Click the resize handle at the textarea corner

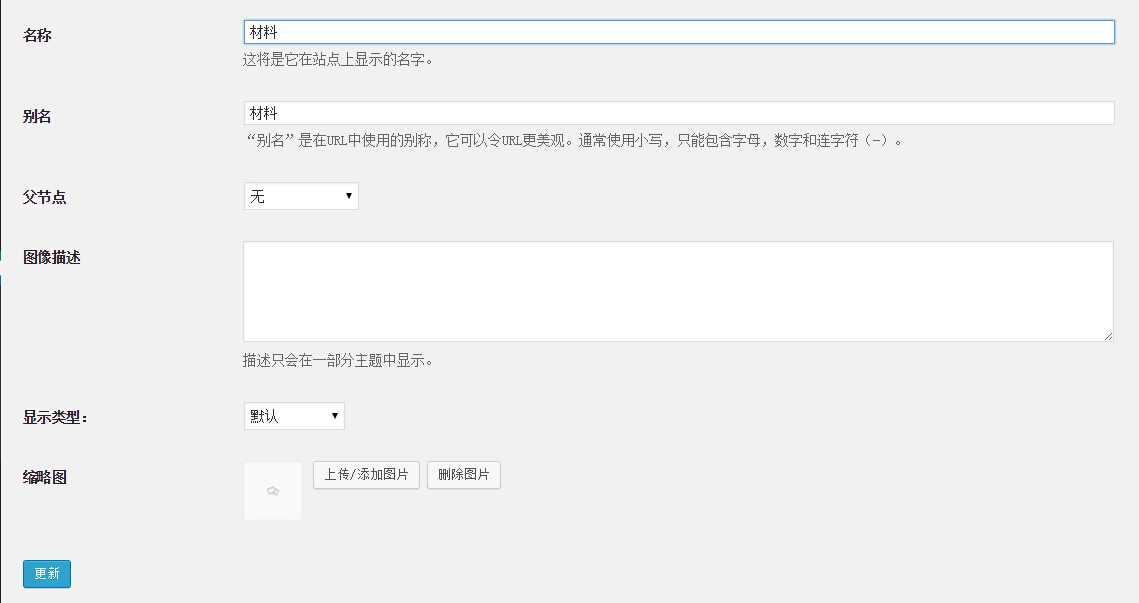[1109, 337]
